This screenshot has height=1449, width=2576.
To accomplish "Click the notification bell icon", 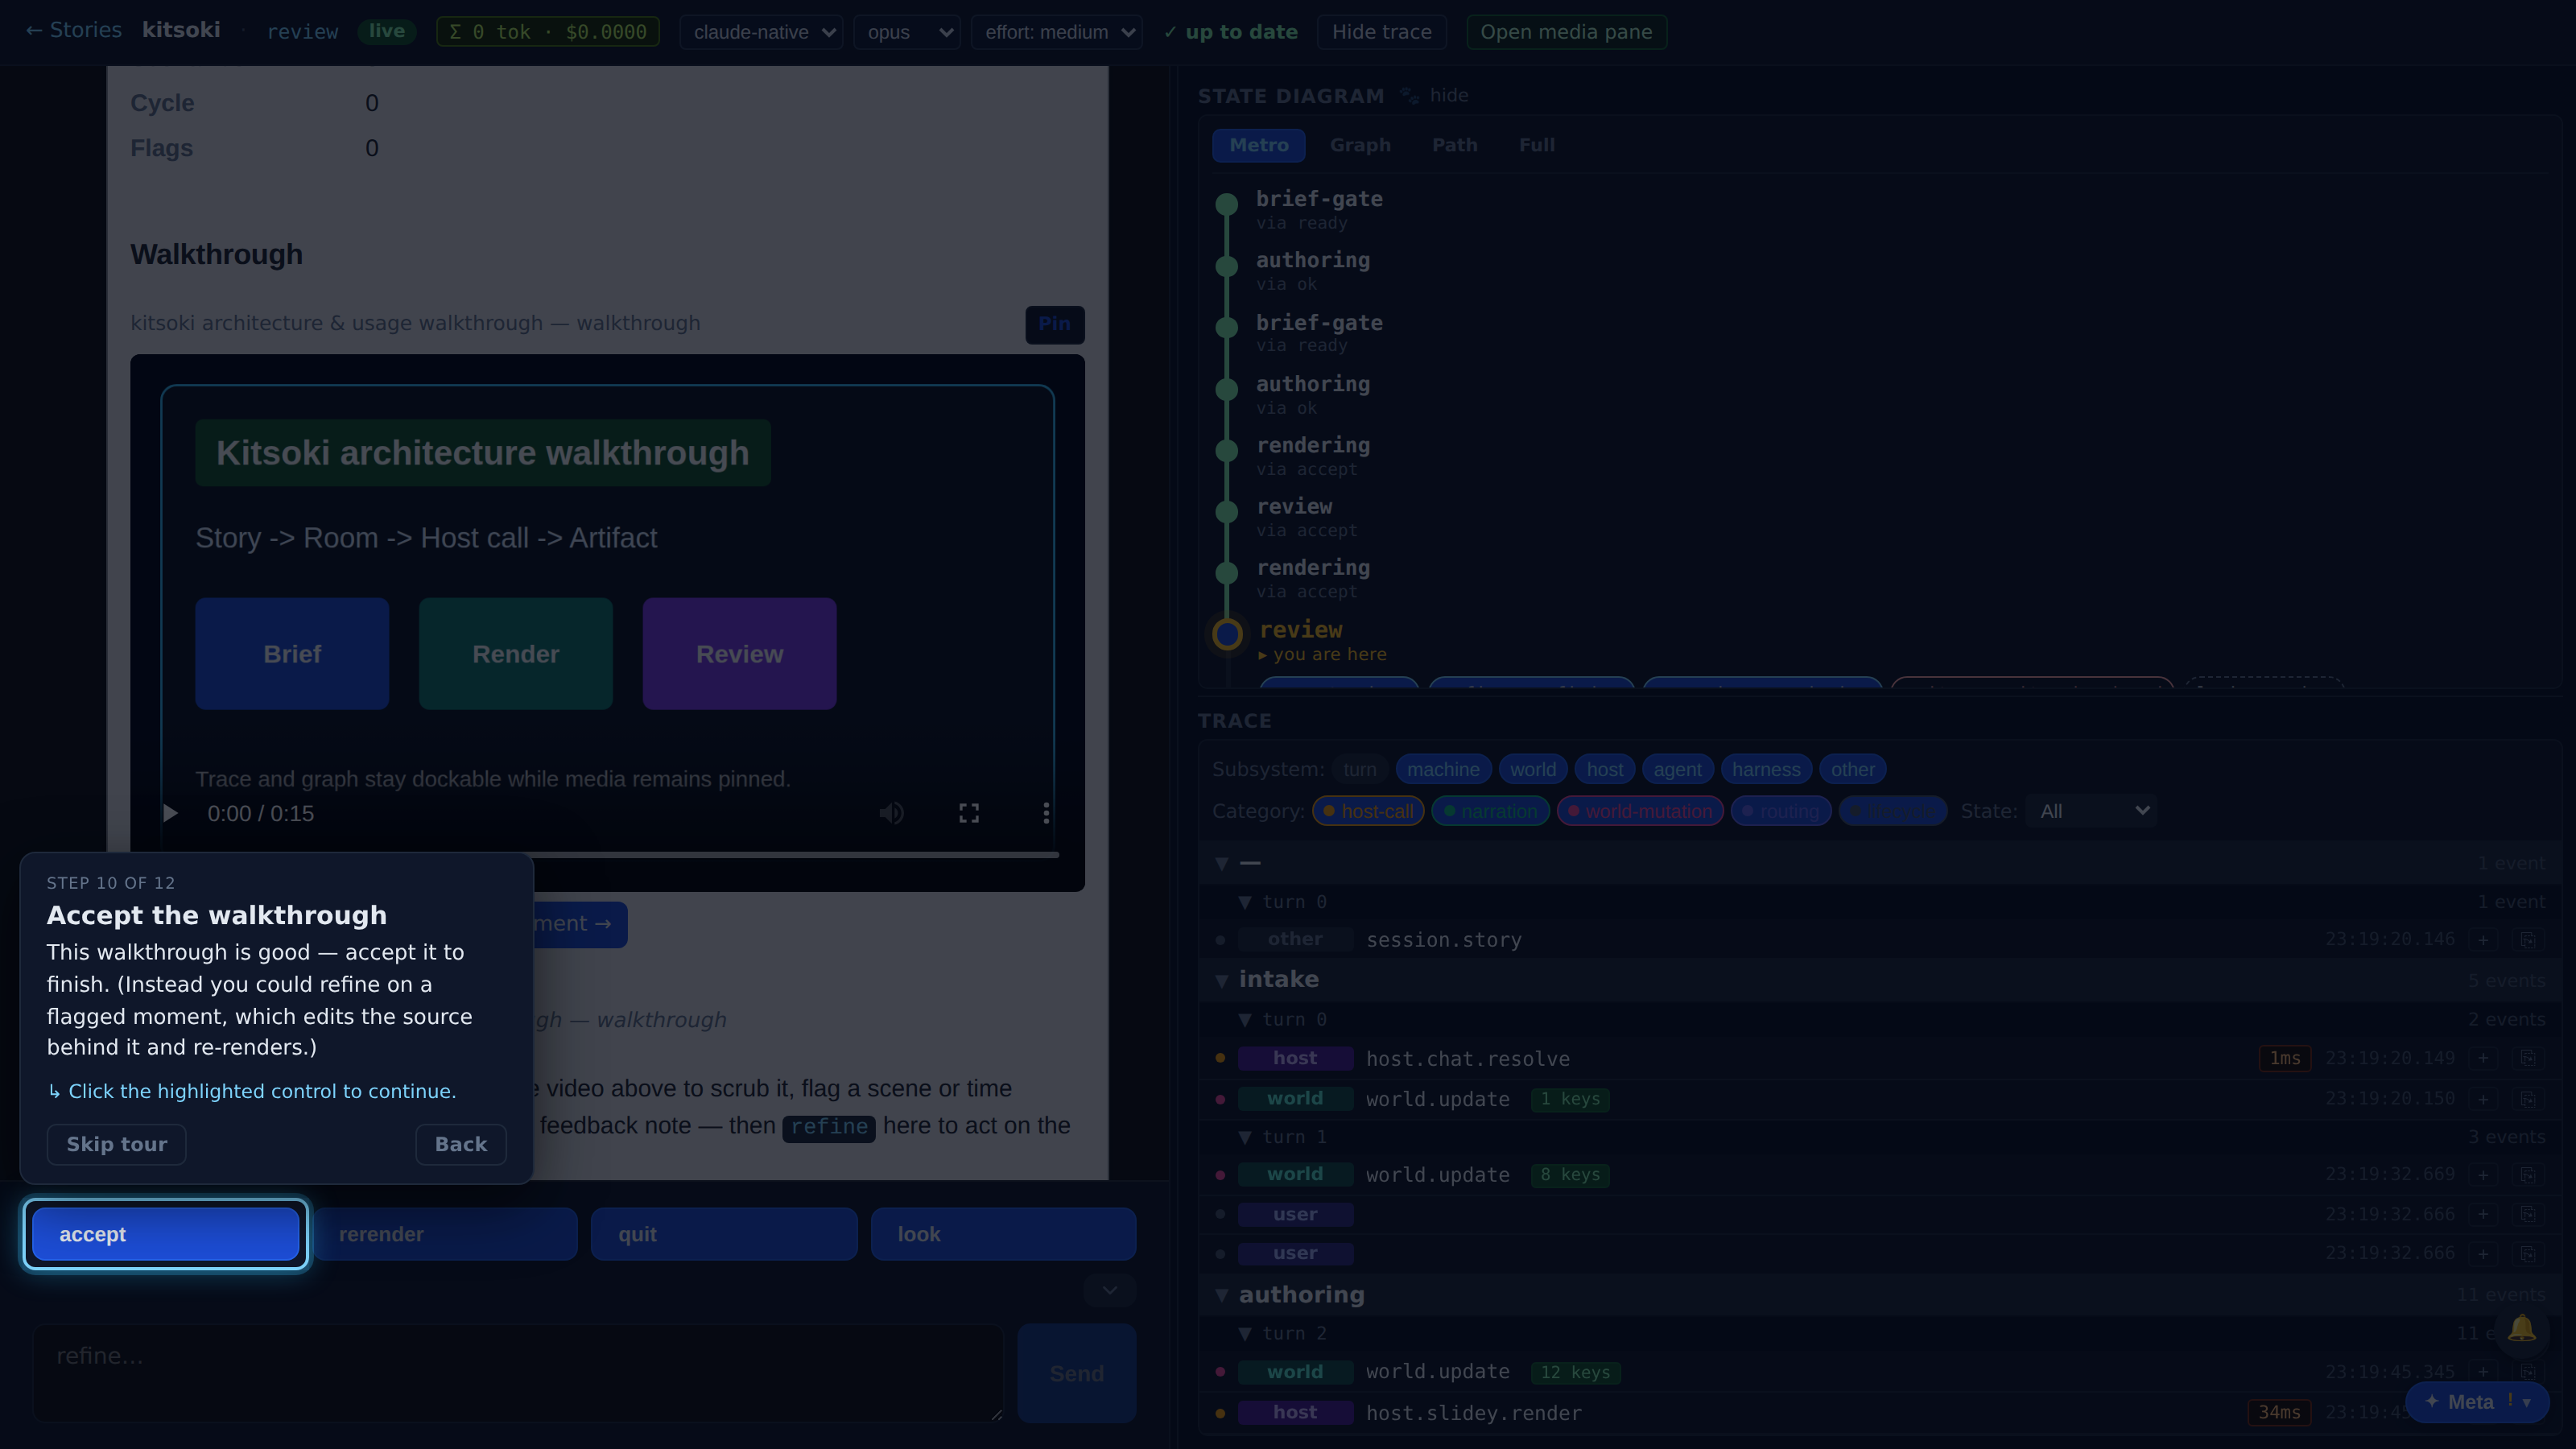I will coord(2521,1328).
